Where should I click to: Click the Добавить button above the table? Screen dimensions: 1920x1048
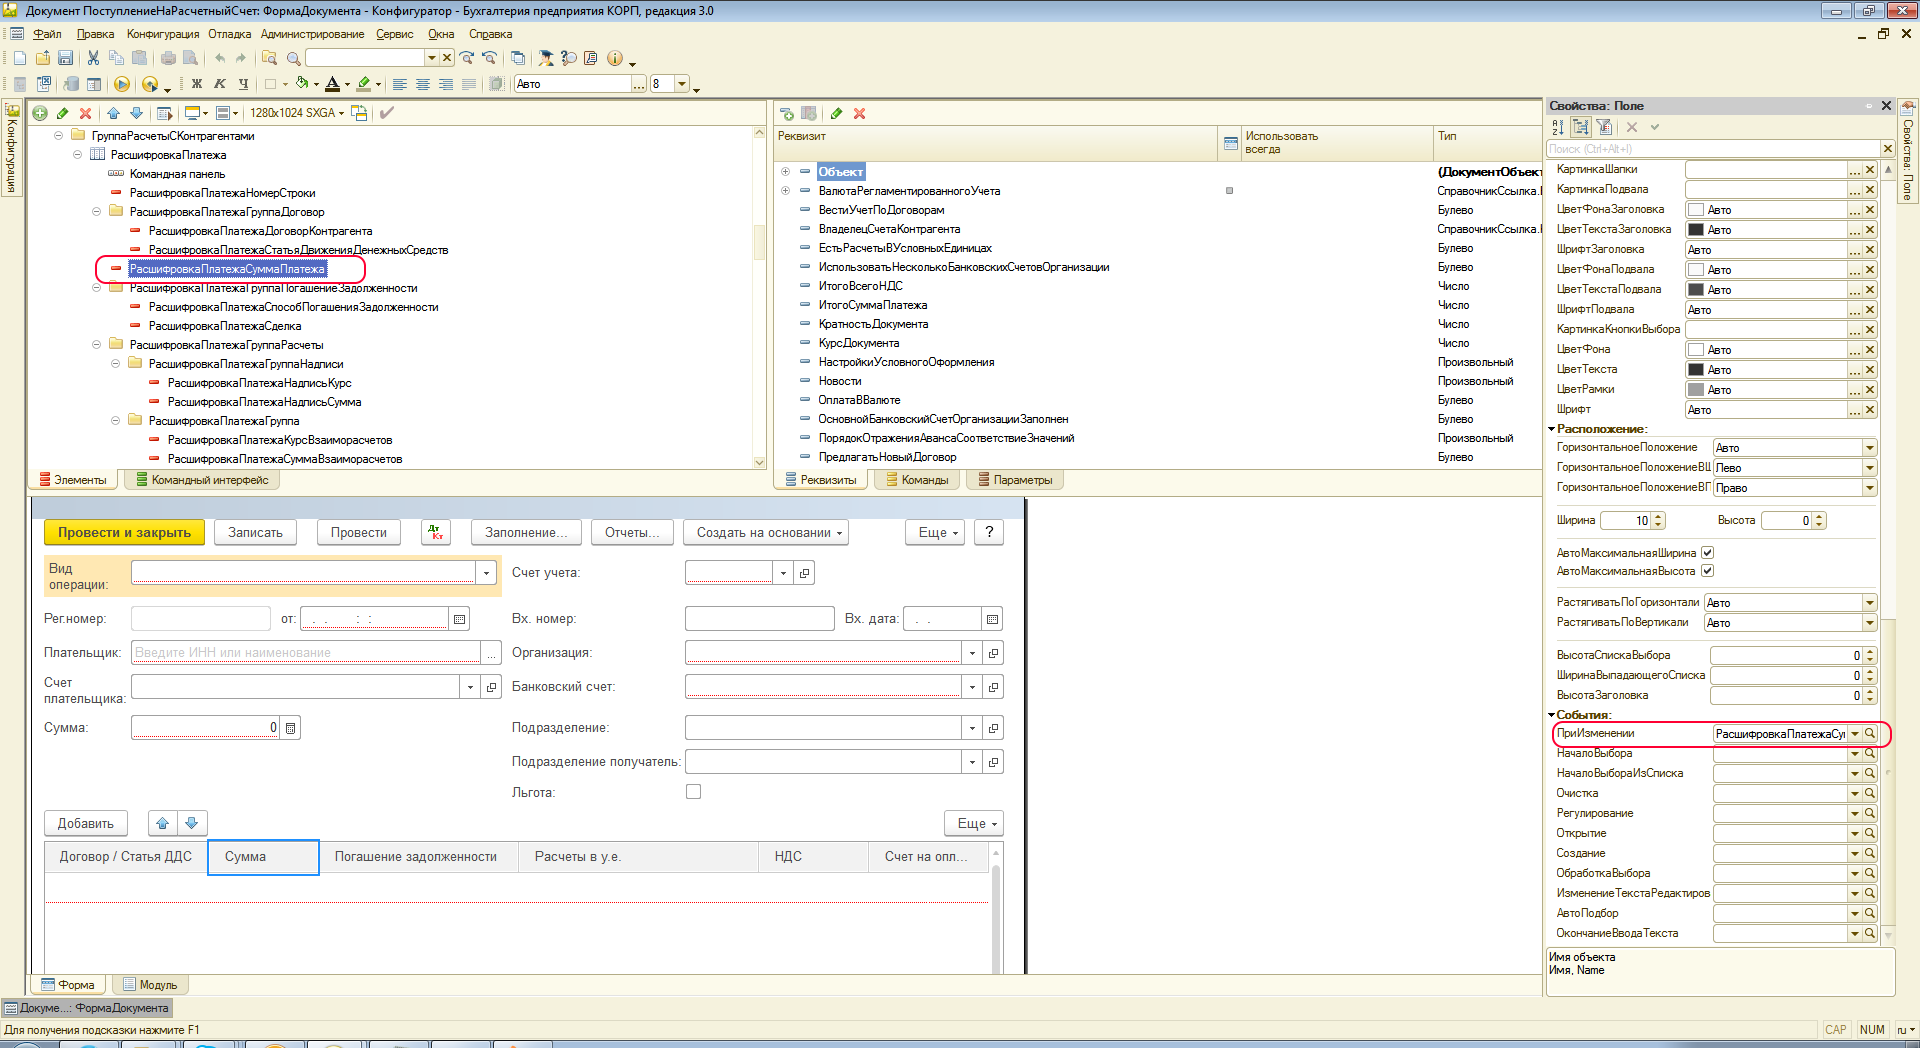[x=85, y=824]
